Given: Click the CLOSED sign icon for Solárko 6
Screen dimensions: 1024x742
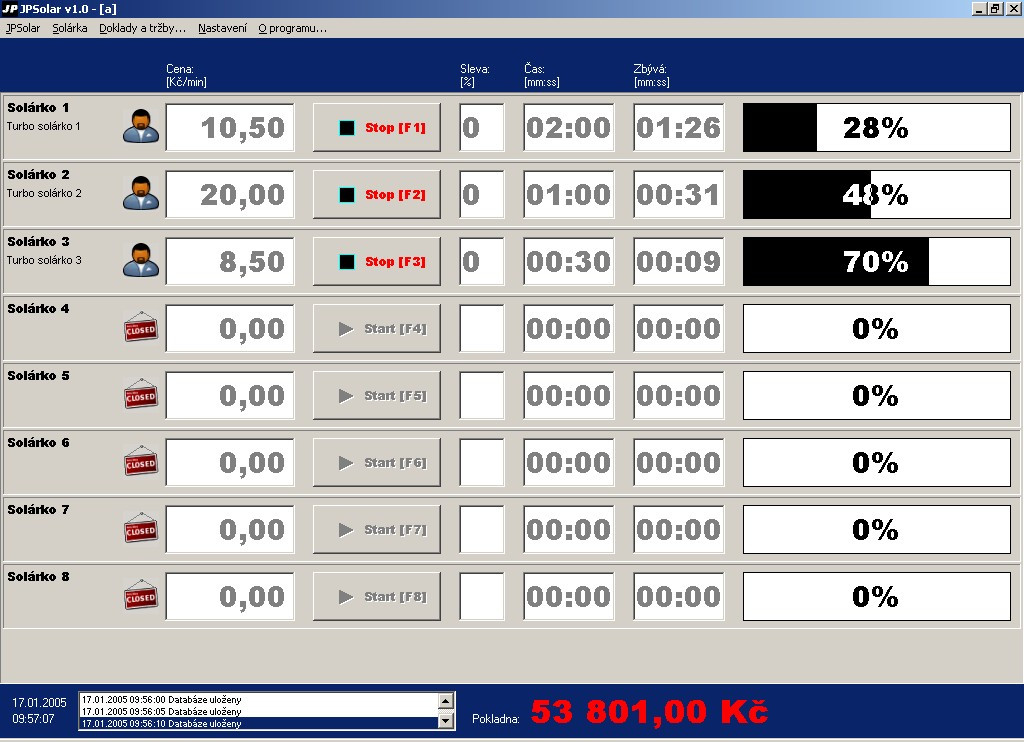Looking at the screenshot, I should 141,461.
